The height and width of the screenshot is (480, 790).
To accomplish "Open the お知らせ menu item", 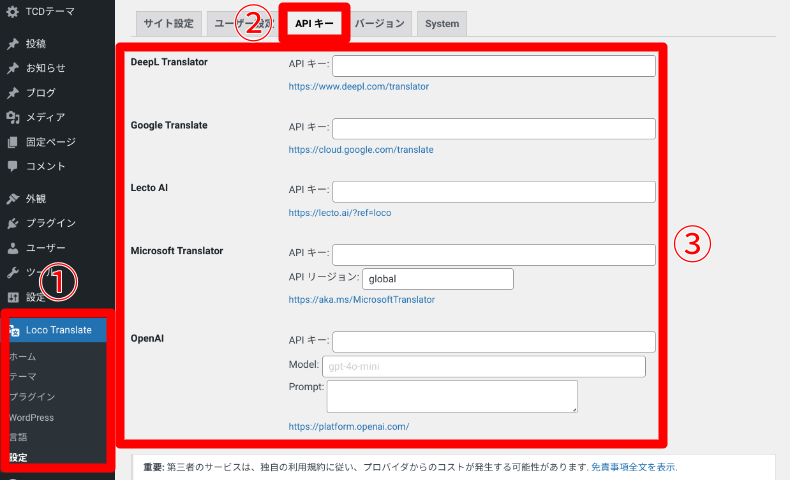I will (45, 68).
